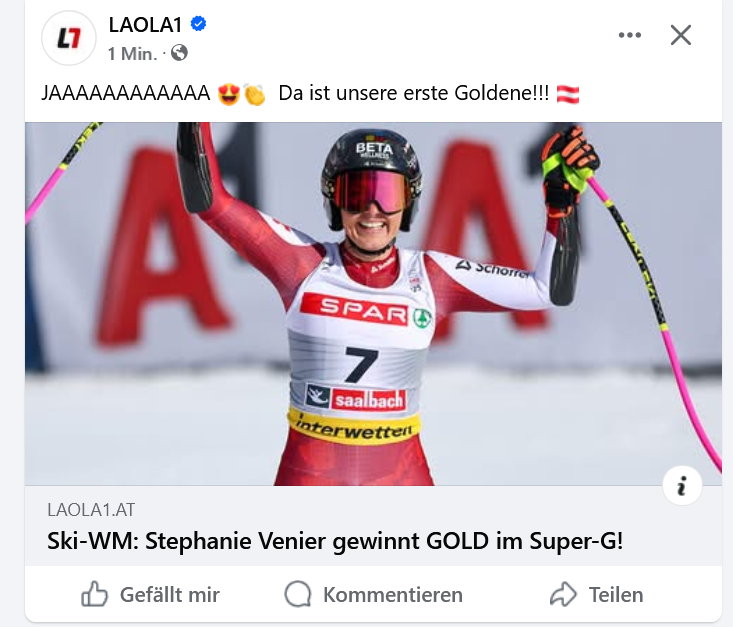Viewport: 733px width, 627px height.
Task: Click the post caption text
Action: click(x=310, y=94)
